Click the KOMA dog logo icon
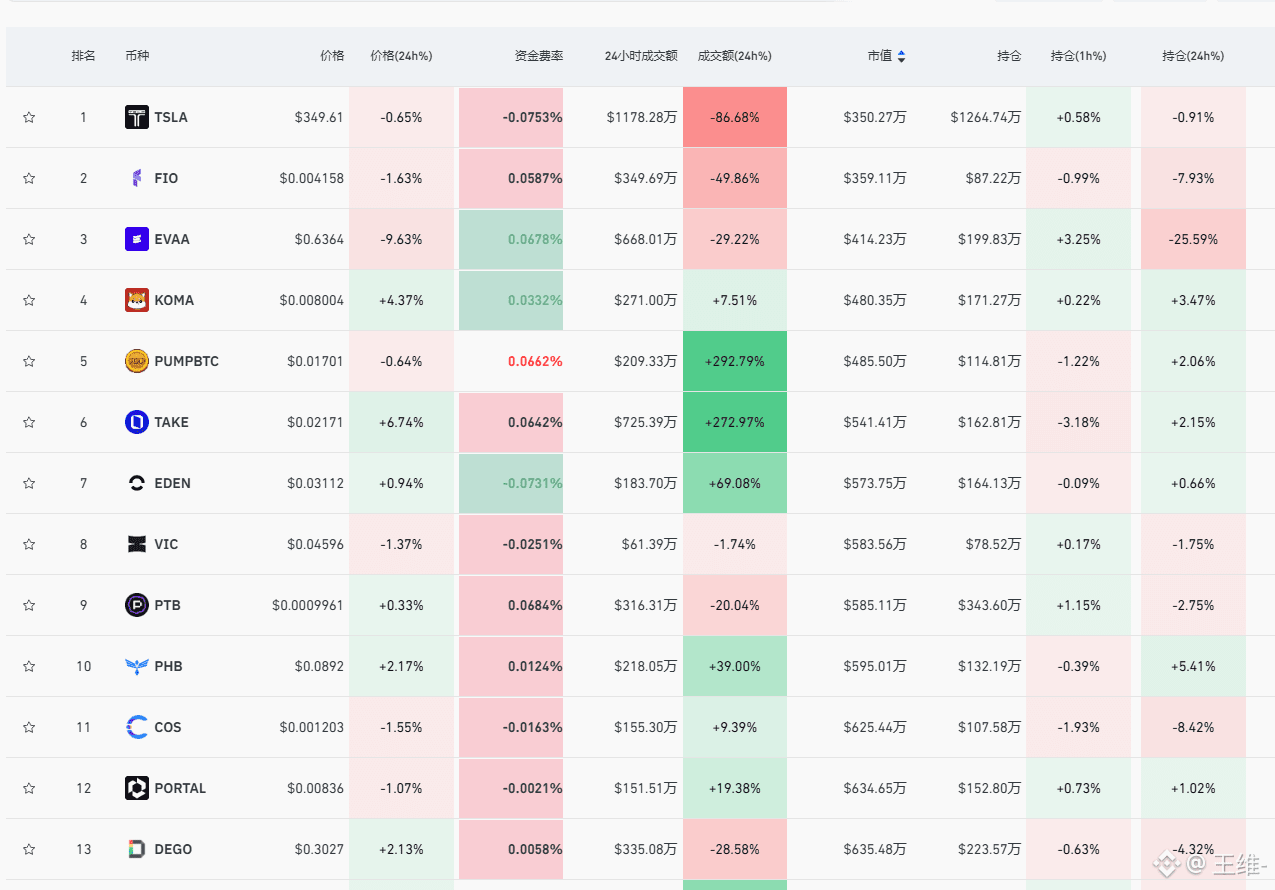 (137, 300)
